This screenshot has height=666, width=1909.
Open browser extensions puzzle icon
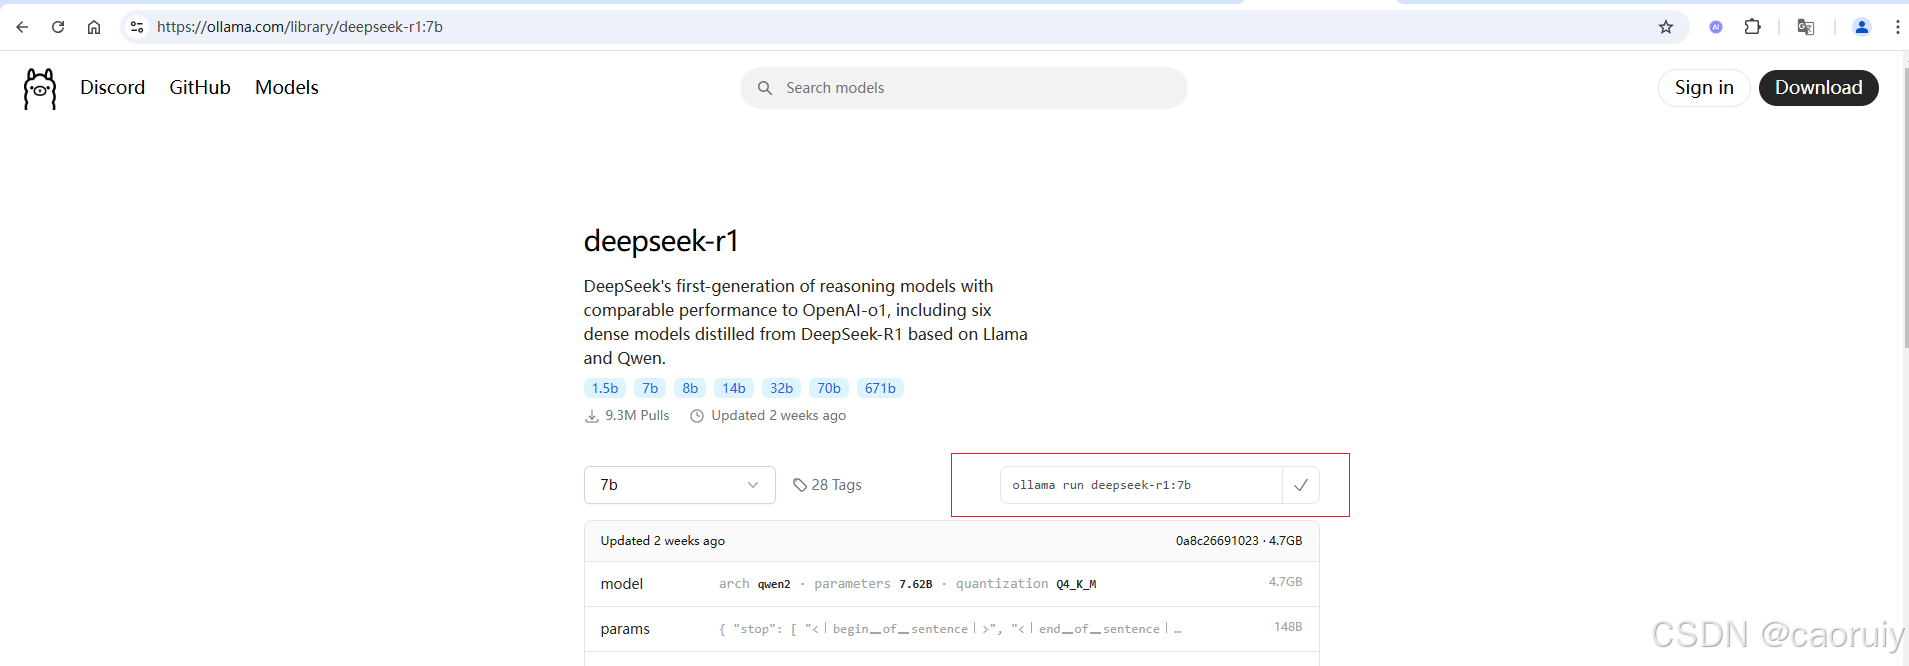click(x=1753, y=27)
